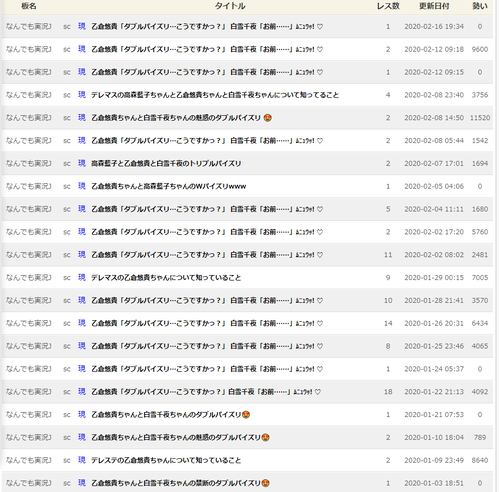Image resolution: width=499 pixels, height=492 pixels.
Task: Sort by the レス数 column header
Action: (388, 6)
